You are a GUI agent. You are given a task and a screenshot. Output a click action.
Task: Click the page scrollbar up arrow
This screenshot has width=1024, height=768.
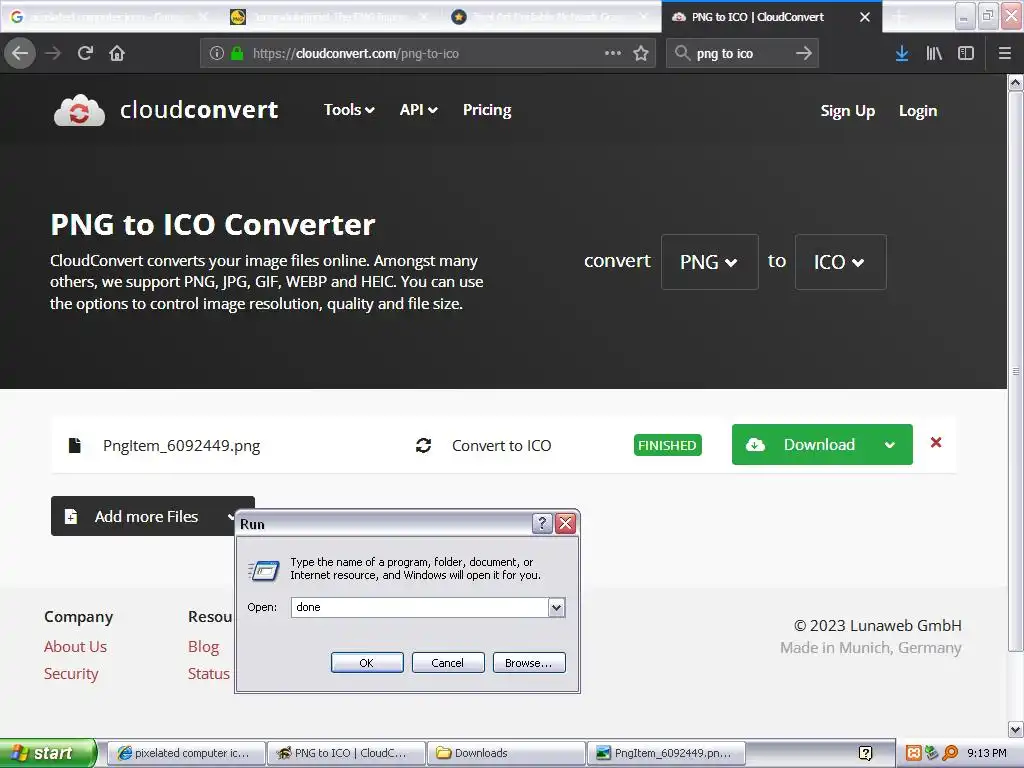click(1015, 82)
